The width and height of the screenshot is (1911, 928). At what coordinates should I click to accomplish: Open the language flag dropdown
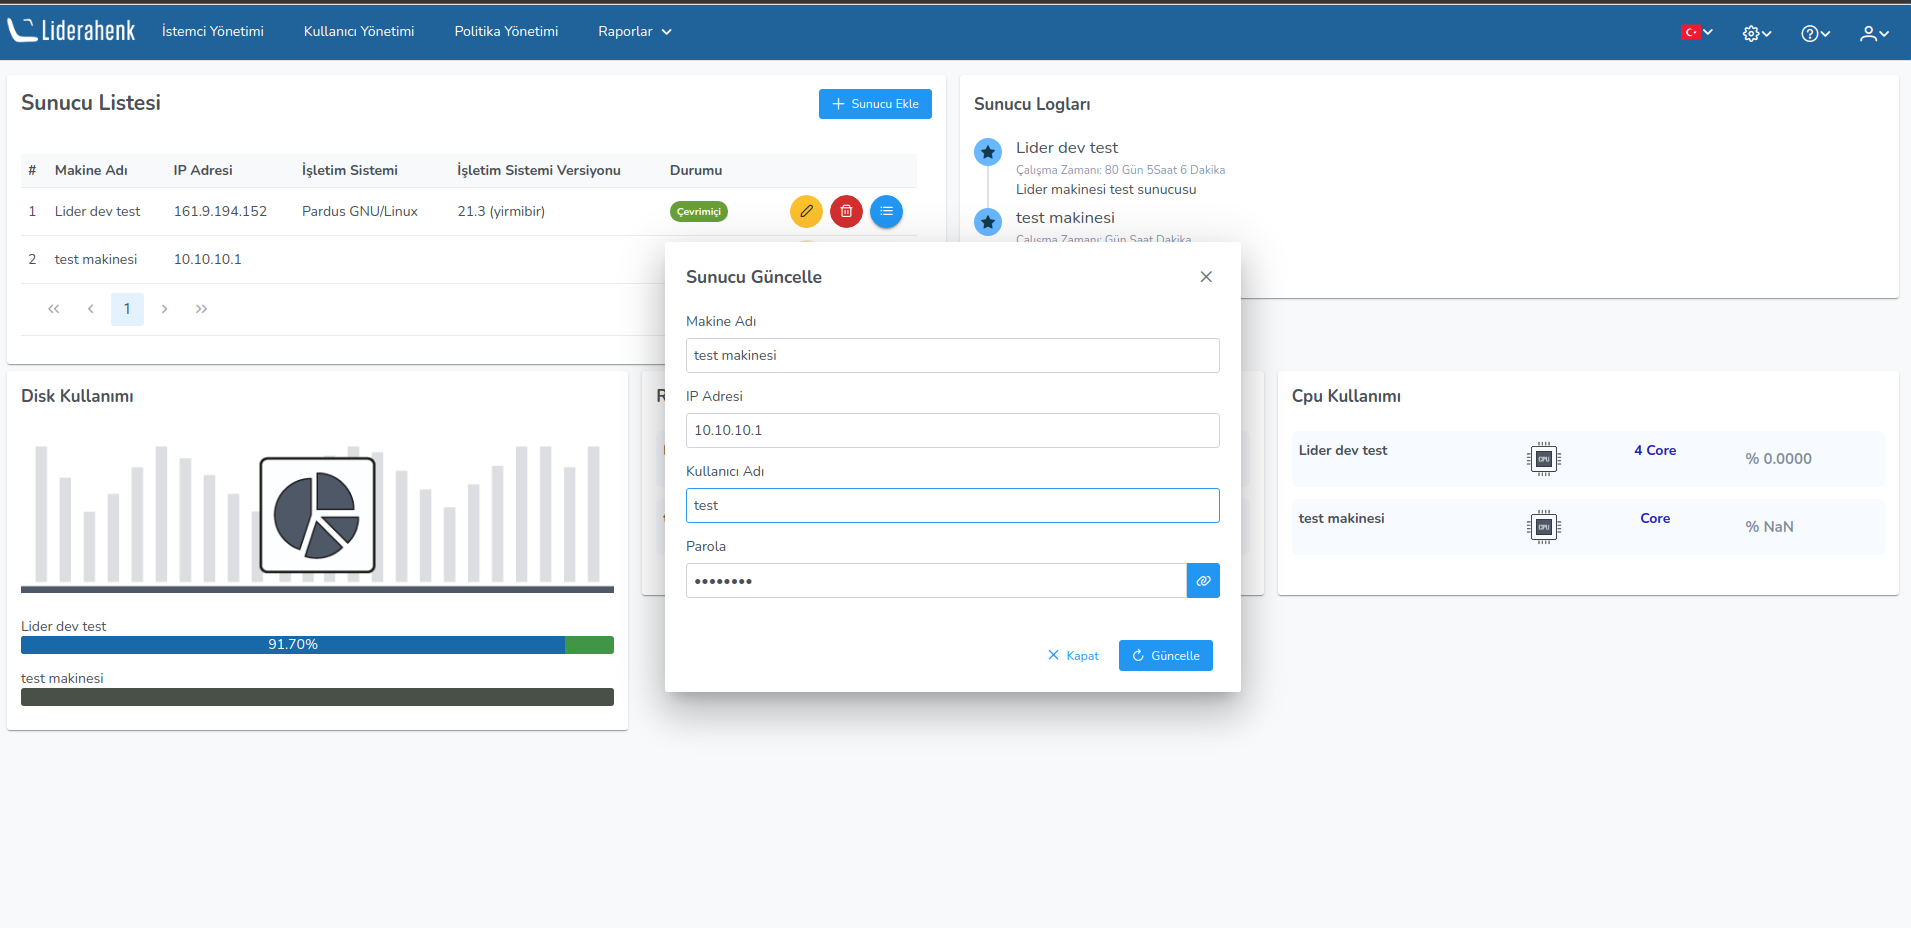click(x=1696, y=32)
